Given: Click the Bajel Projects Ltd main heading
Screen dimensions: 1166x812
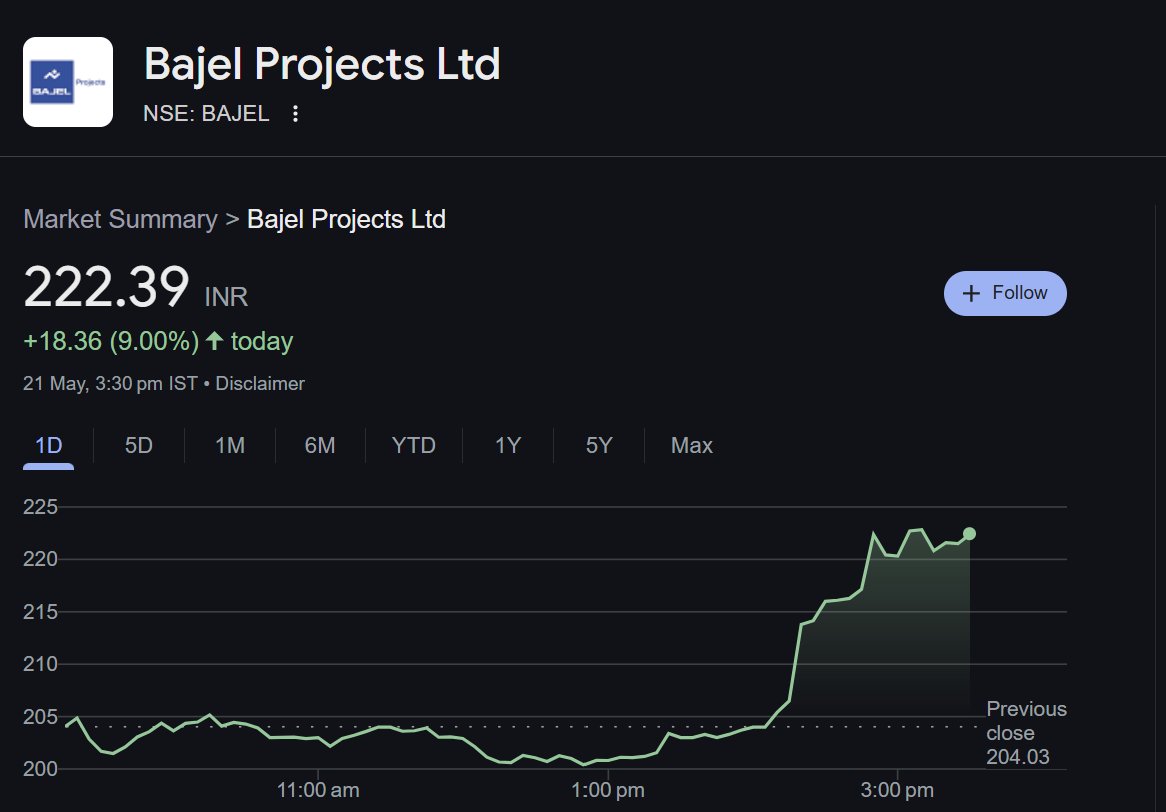Looking at the screenshot, I should [x=322, y=64].
